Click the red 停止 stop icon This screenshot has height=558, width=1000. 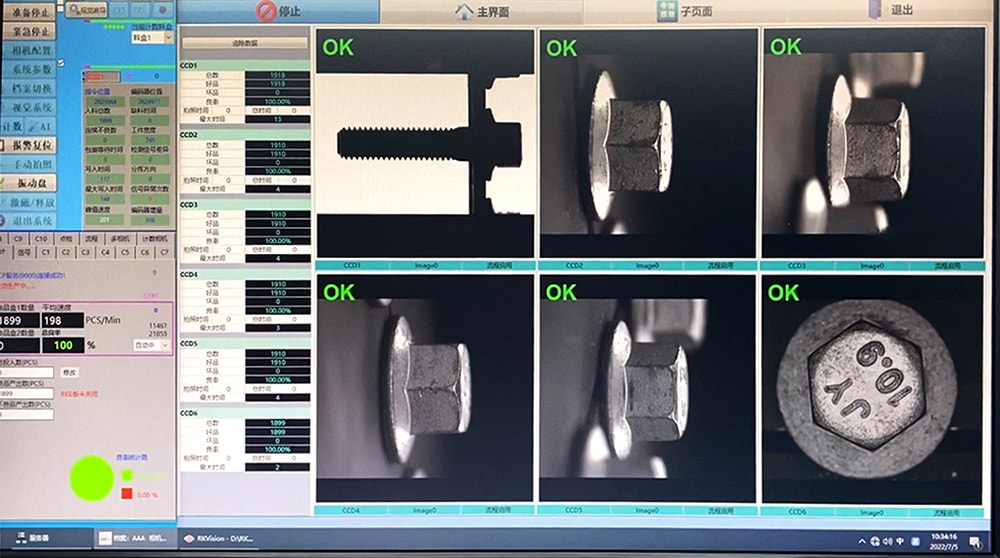coord(266,11)
